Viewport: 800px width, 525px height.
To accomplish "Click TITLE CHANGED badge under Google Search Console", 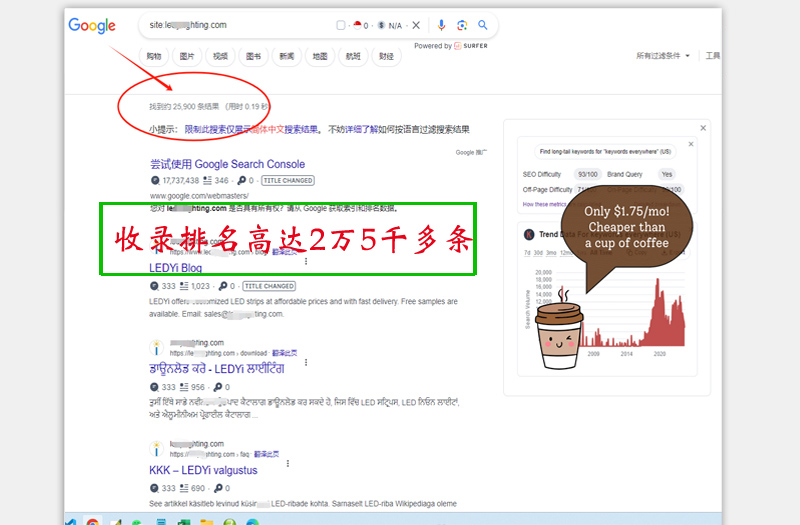I will point(288,180).
